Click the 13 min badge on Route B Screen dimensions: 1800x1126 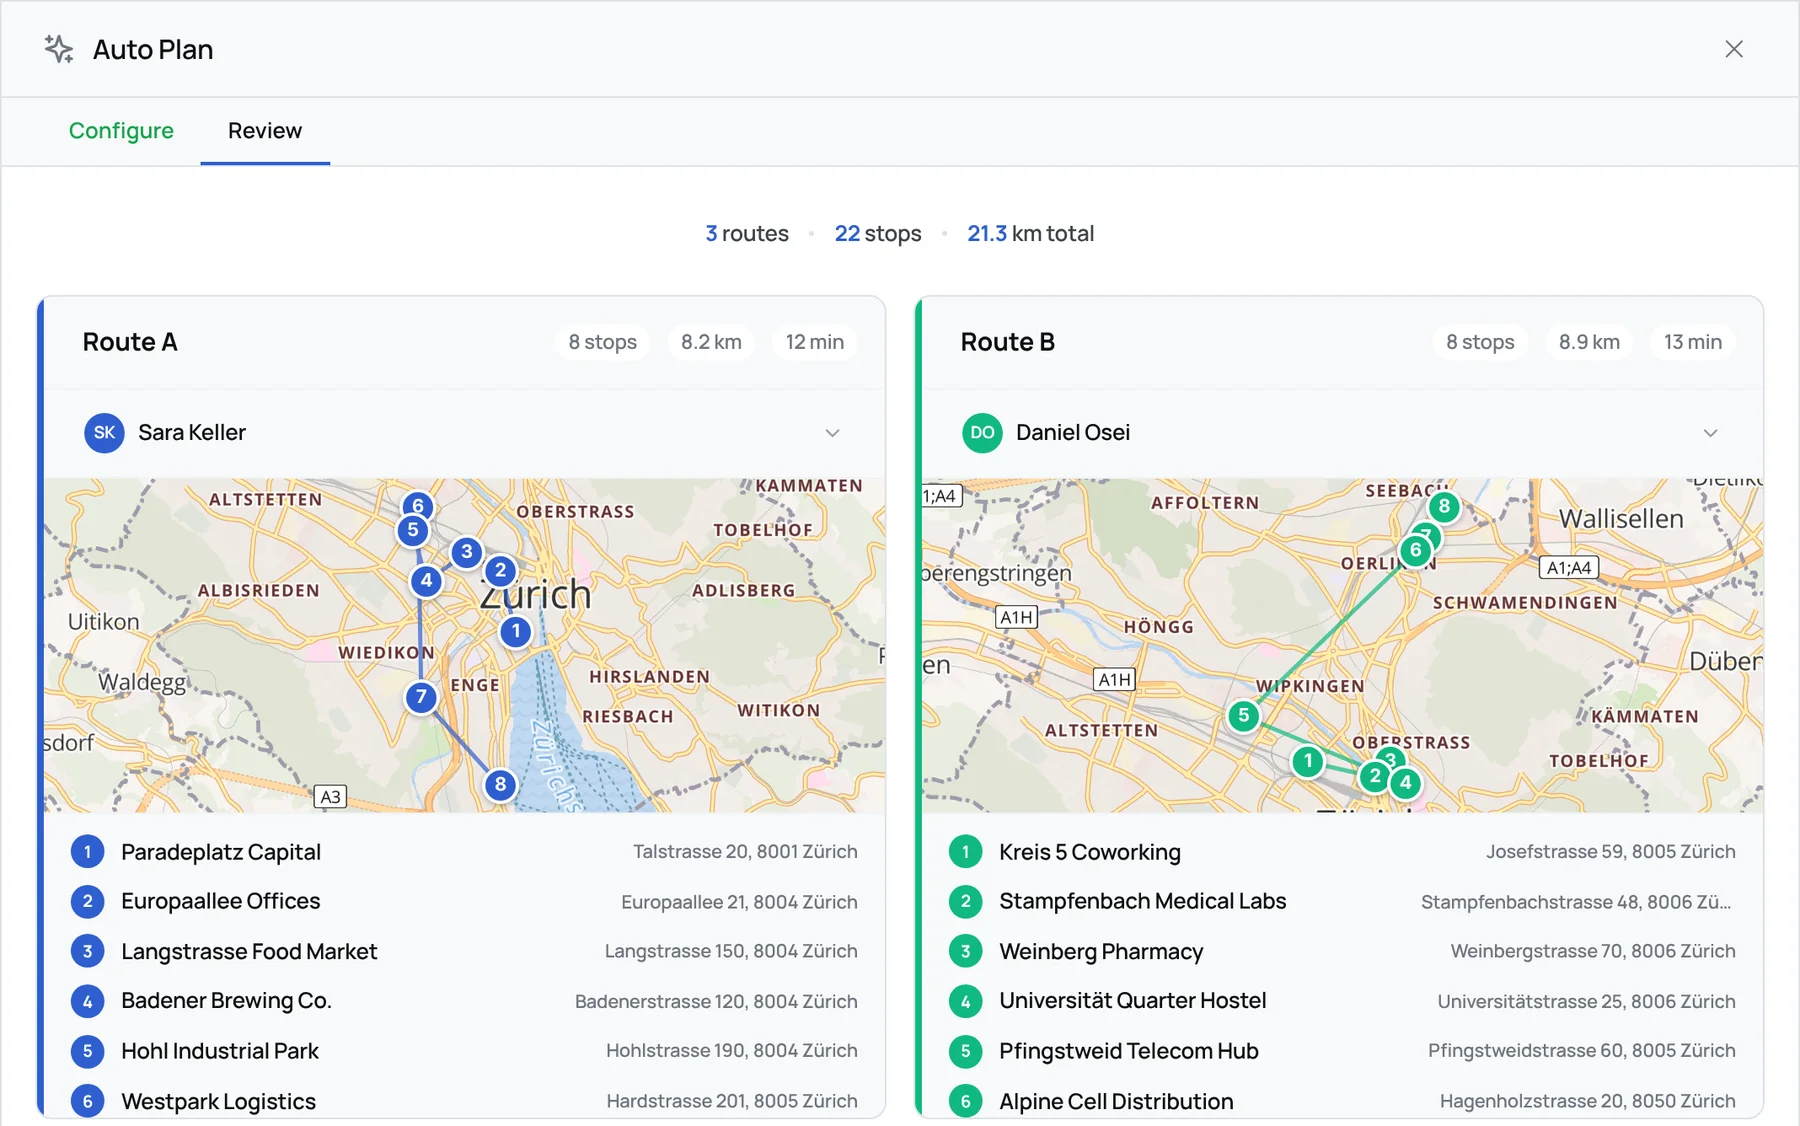tap(1693, 342)
